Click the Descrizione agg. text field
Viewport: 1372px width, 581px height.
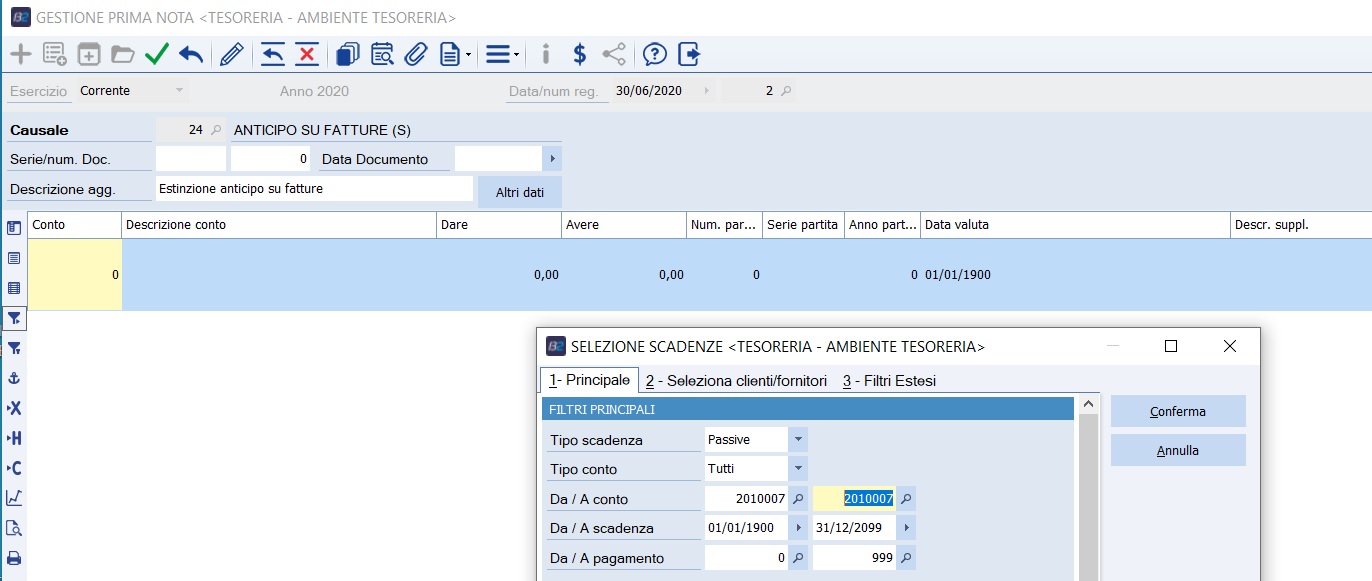[x=314, y=189]
